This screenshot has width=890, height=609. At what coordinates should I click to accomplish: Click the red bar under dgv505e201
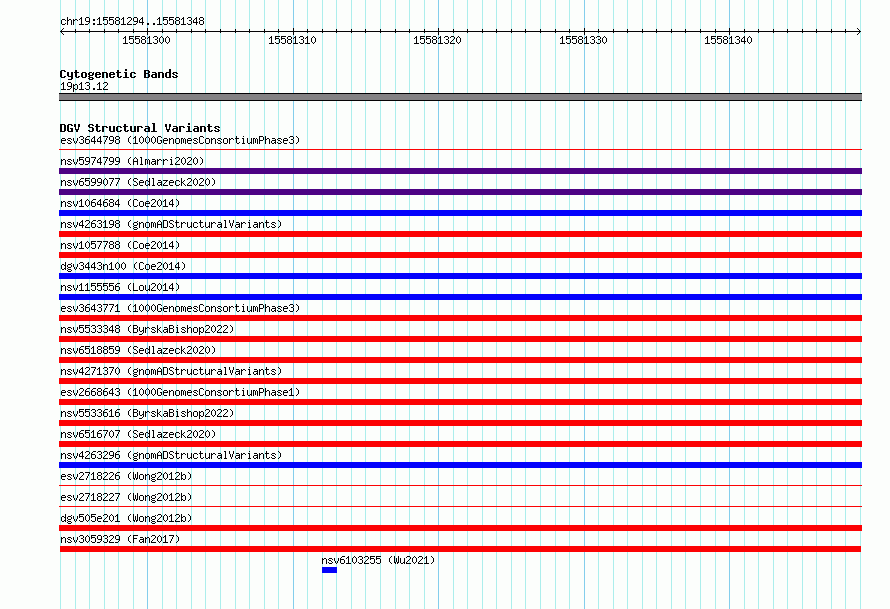(x=460, y=528)
